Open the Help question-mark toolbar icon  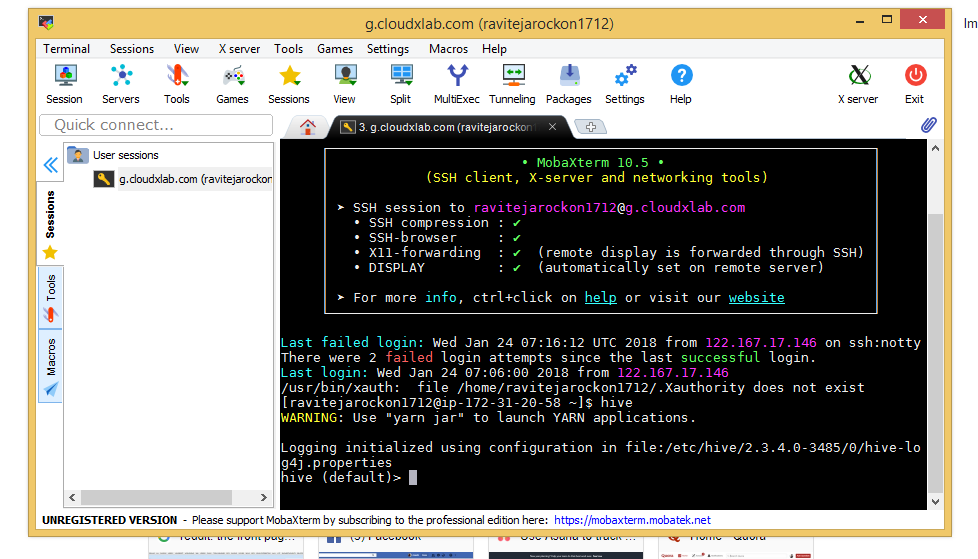tap(681, 84)
